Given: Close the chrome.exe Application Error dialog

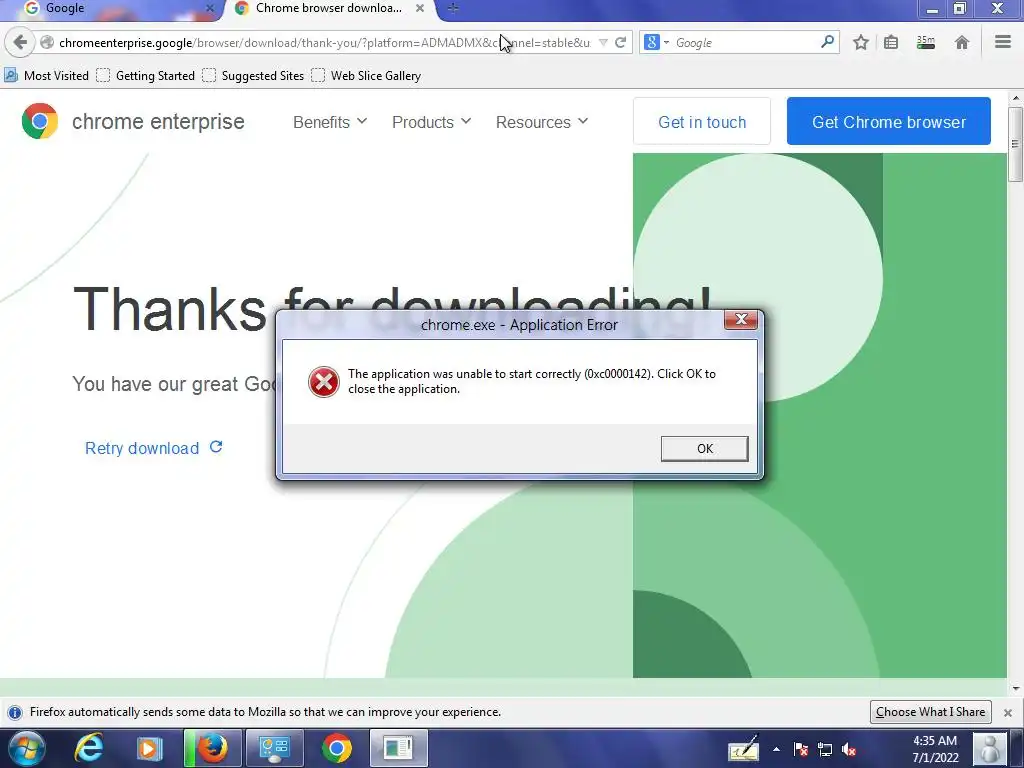Looking at the screenshot, I should (741, 320).
